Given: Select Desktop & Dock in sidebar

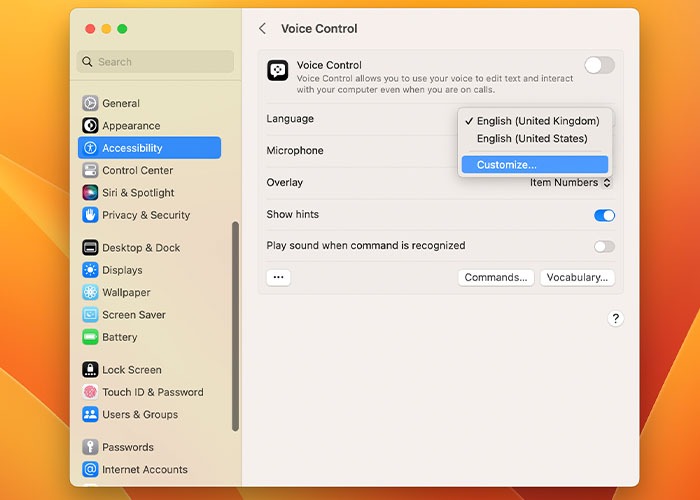Looking at the screenshot, I should click(141, 247).
